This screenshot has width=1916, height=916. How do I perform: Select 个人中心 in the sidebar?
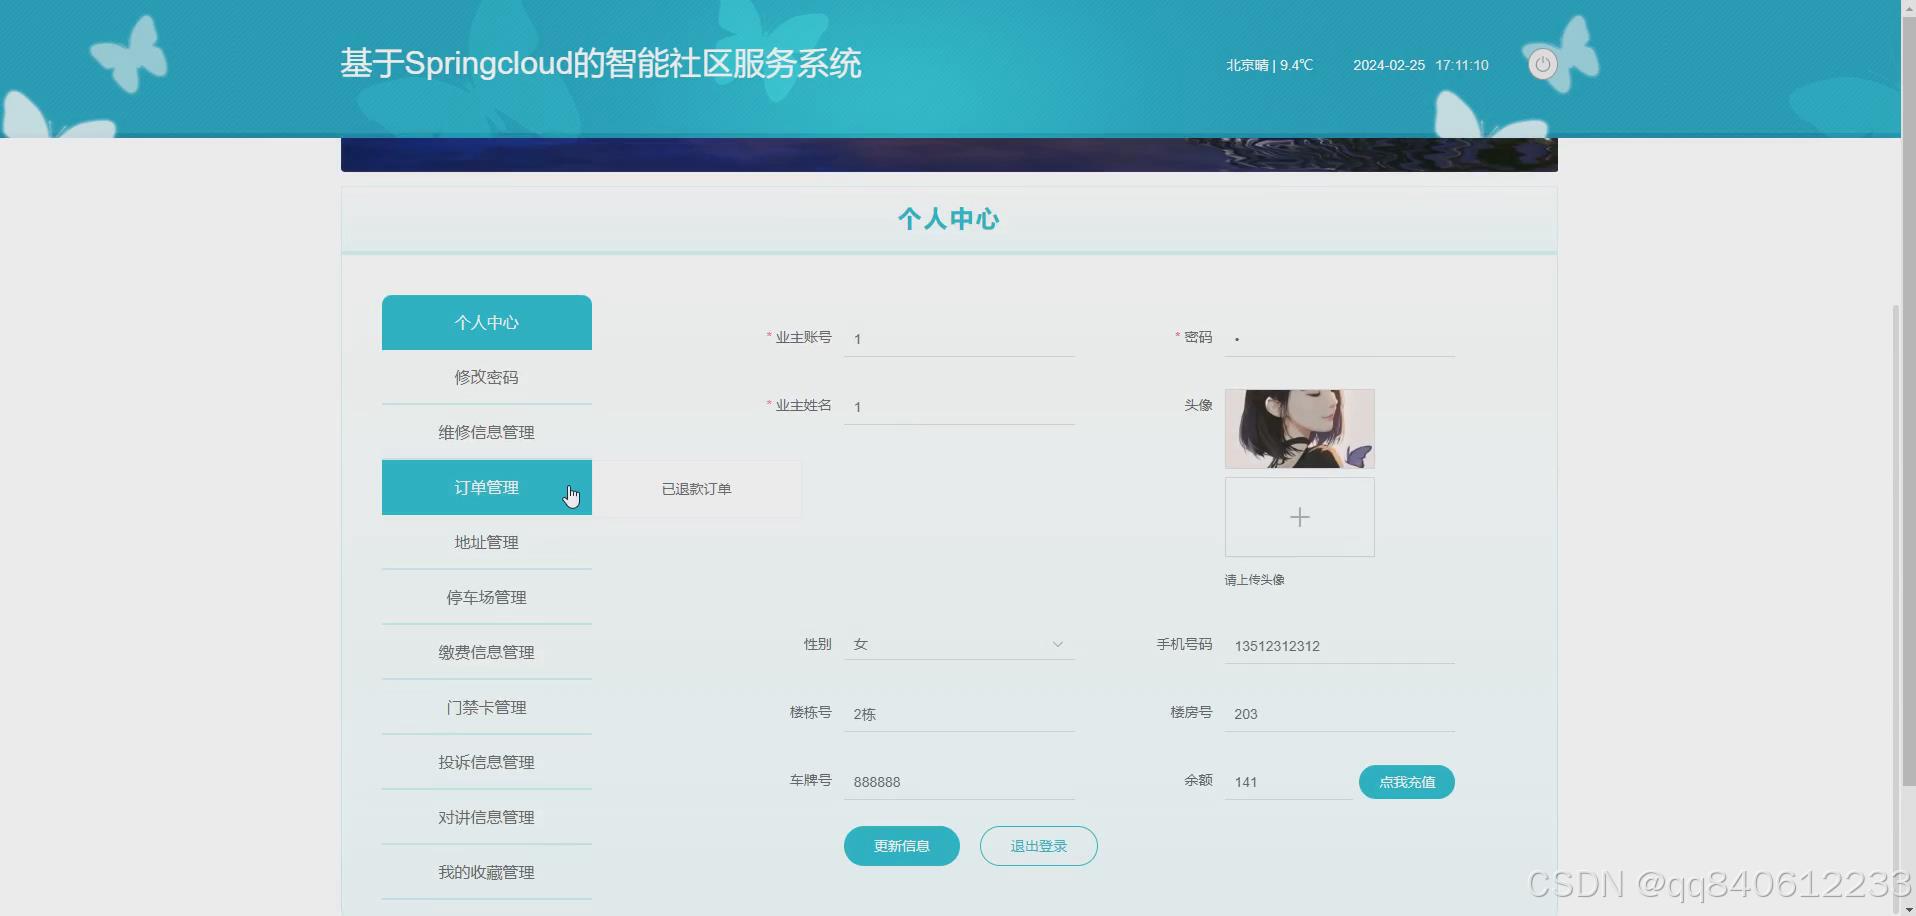click(486, 322)
